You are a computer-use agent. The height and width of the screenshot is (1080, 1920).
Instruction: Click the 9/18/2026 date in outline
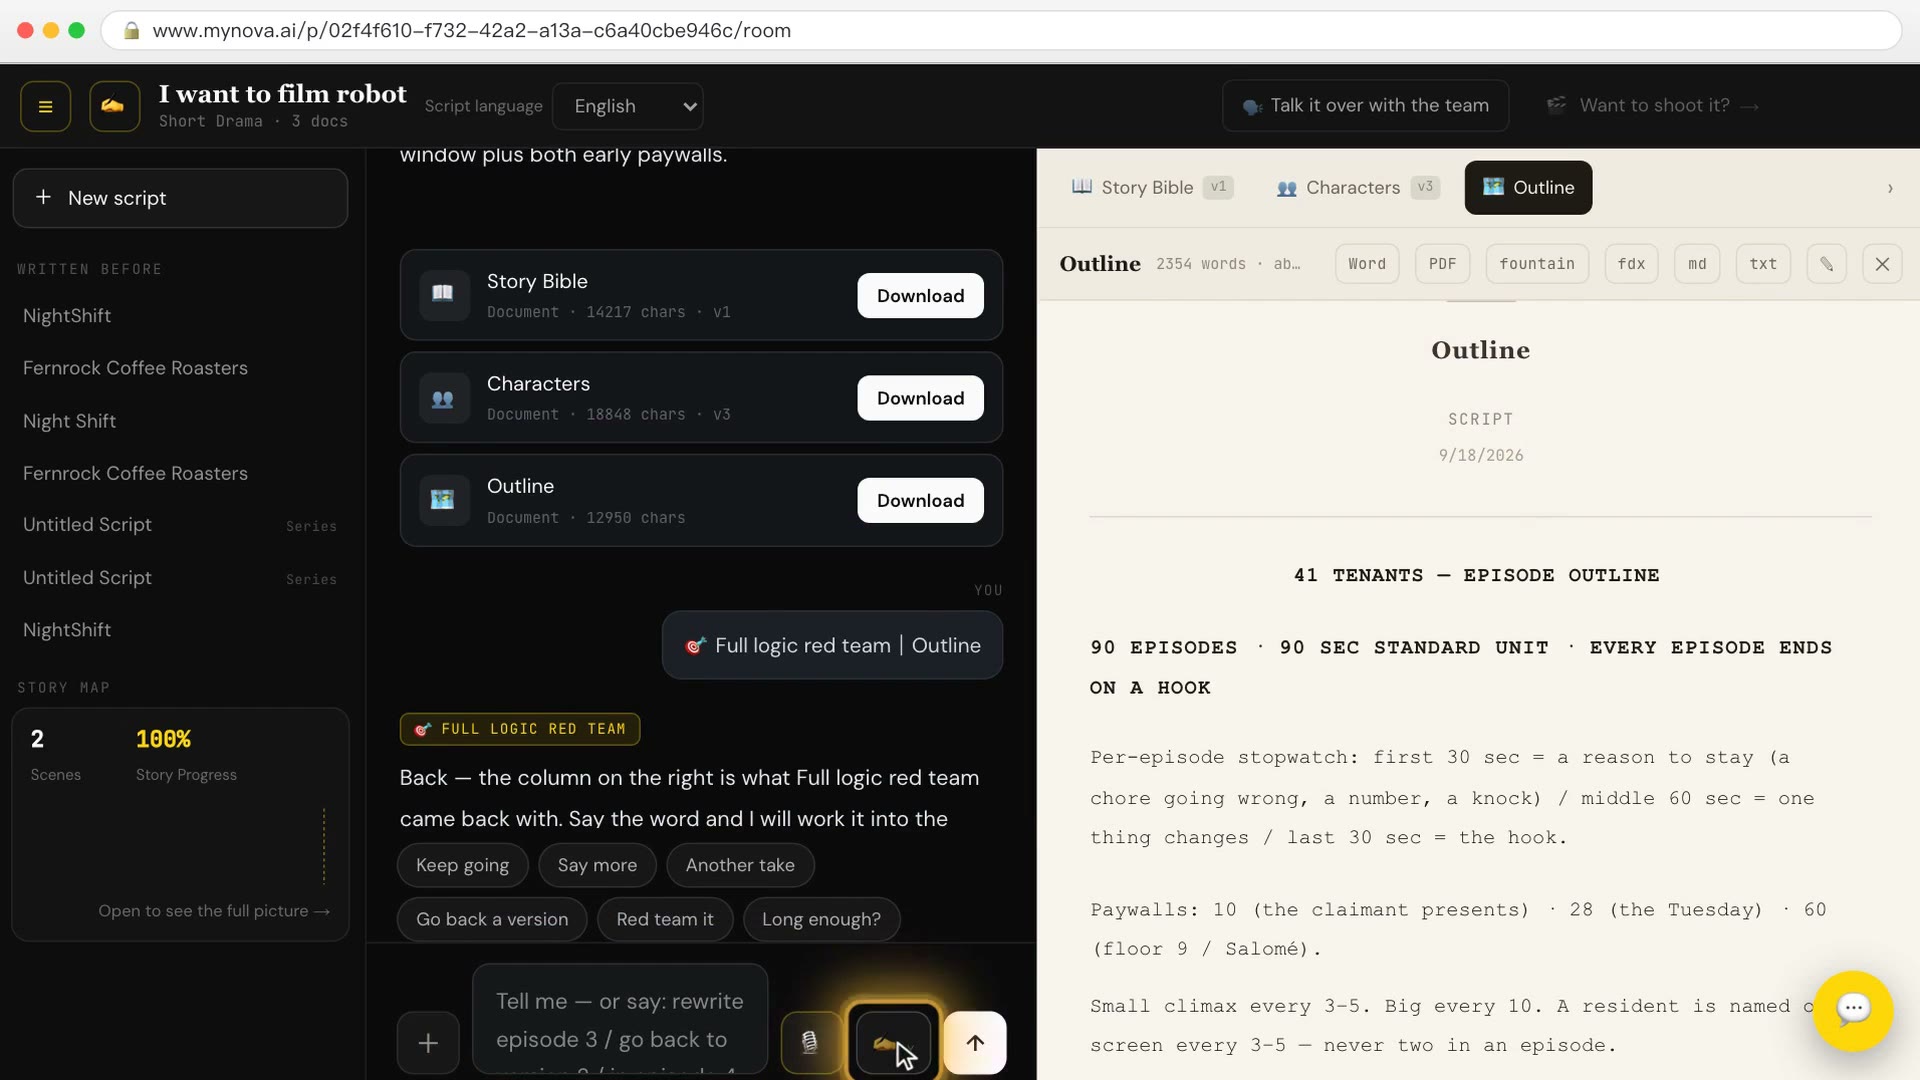pos(1481,456)
